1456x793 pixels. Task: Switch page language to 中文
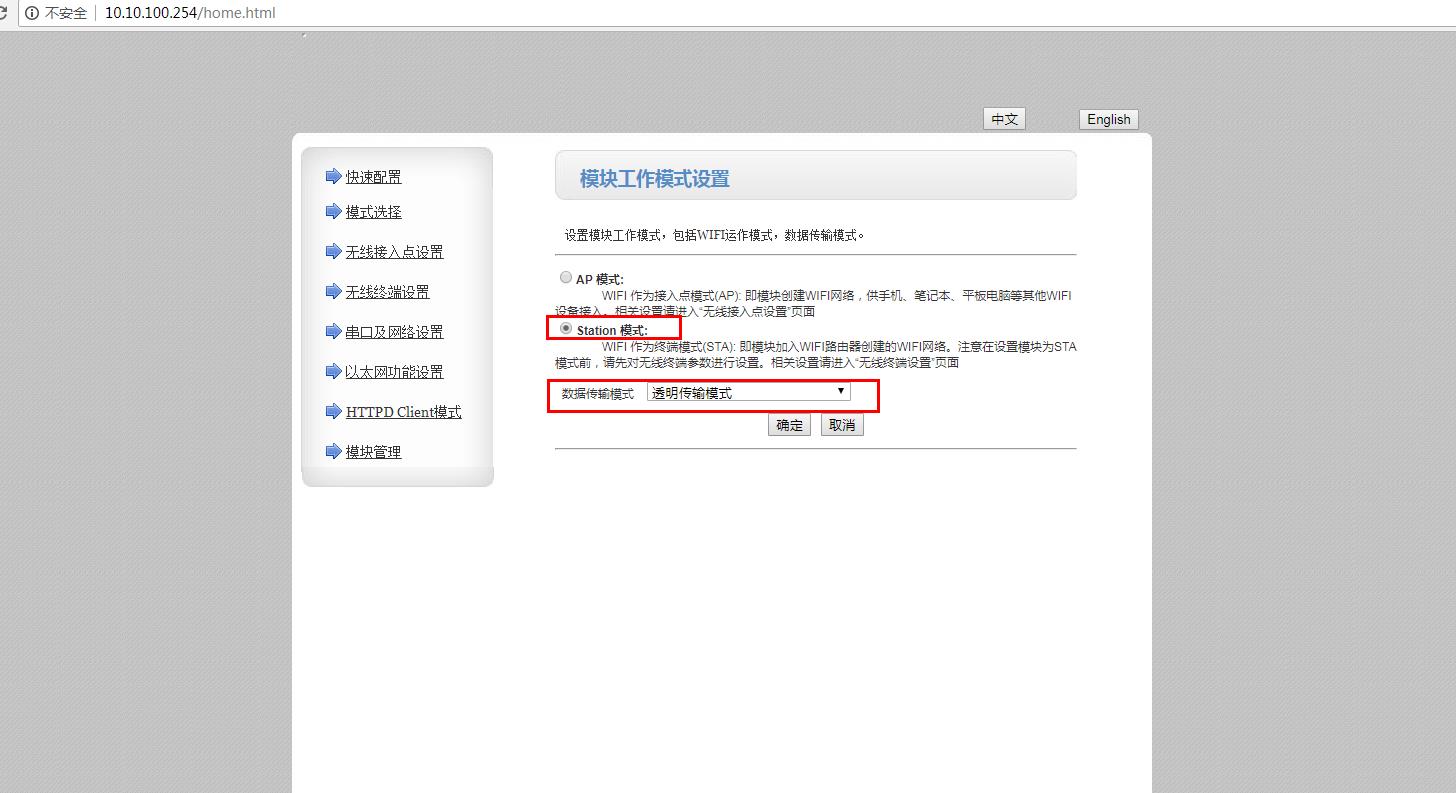pos(1004,119)
